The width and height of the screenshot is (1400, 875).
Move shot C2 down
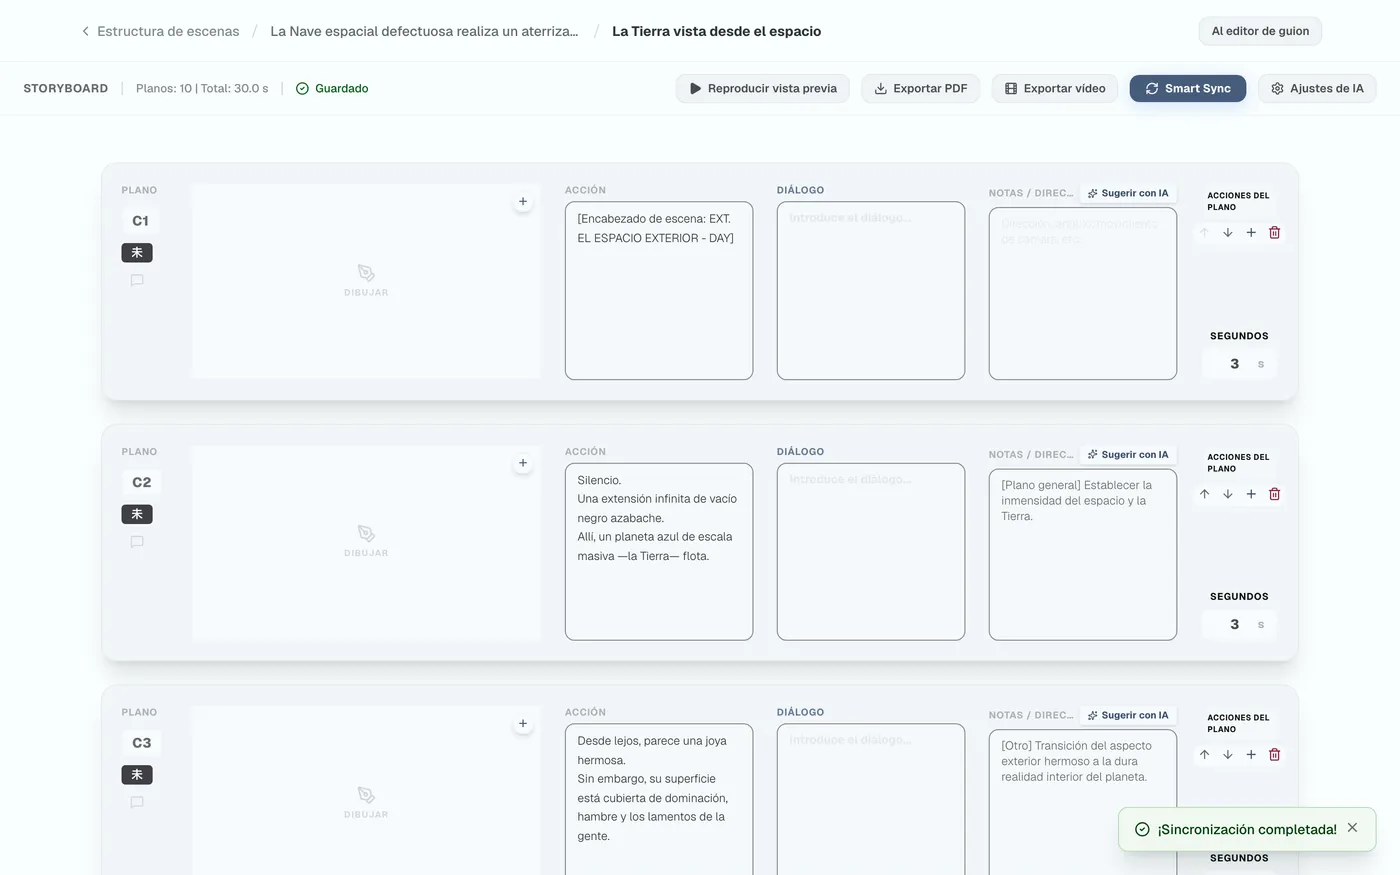[1227, 494]
